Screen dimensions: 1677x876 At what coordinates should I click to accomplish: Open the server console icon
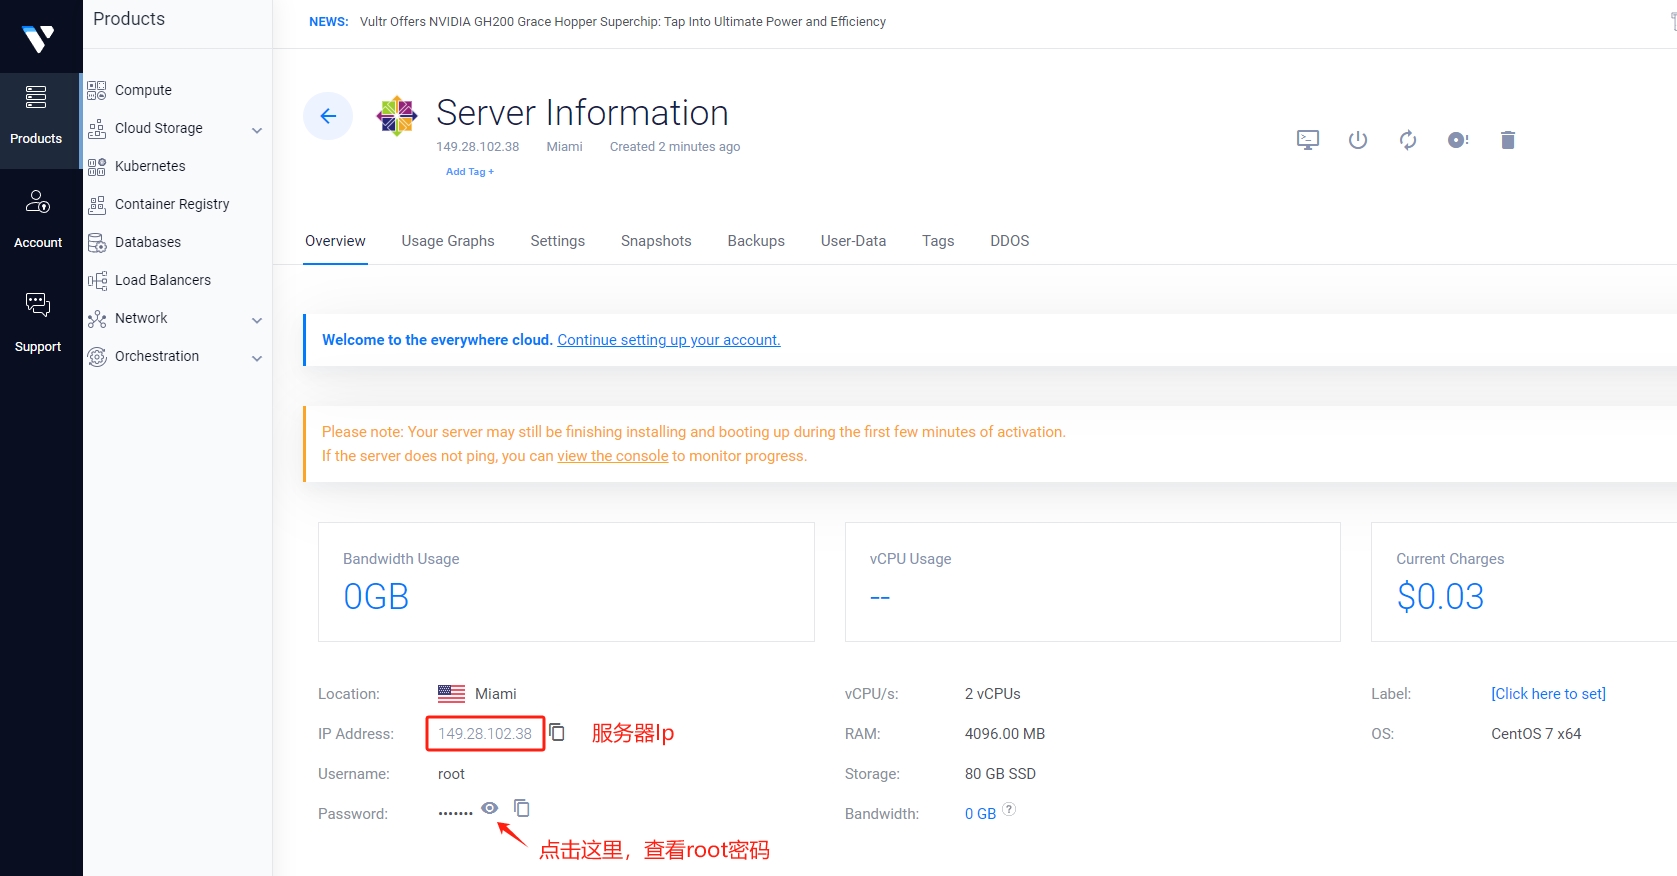click(x=1308, y=140)
